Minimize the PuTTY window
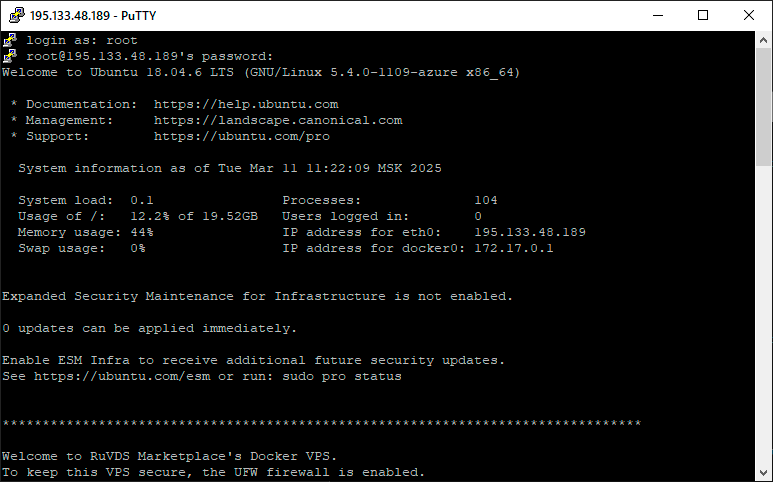The image size is (773, 482). [658, 15]
